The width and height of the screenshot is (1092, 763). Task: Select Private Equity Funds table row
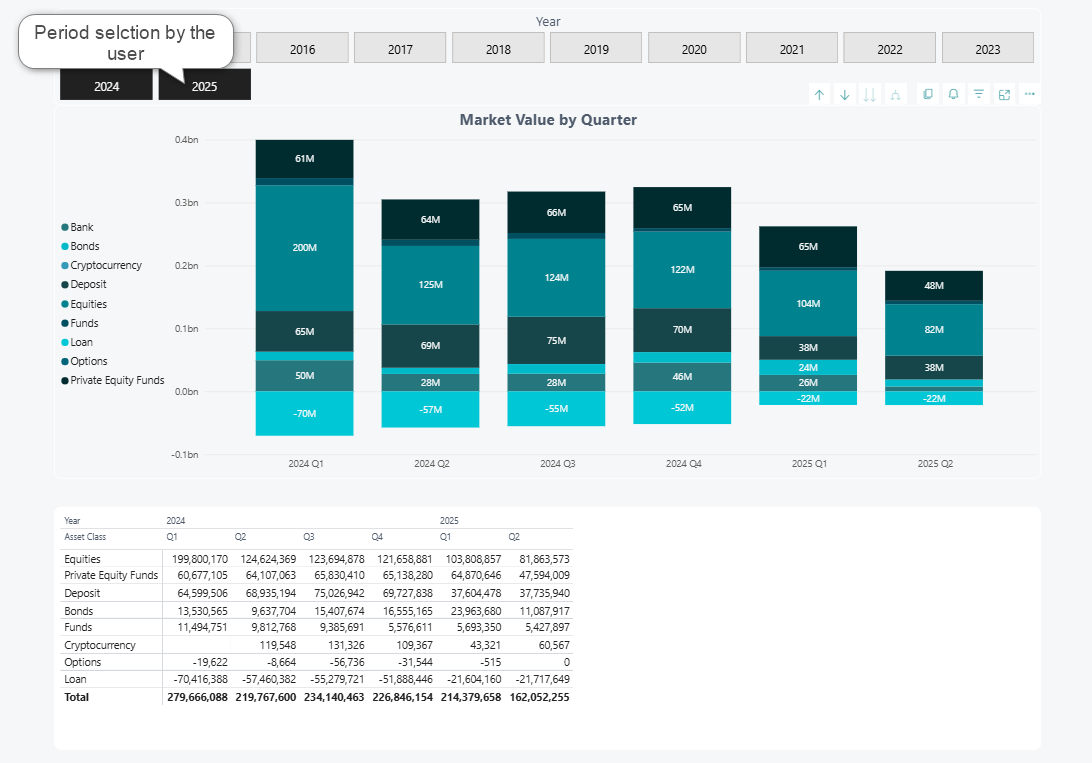click(111, 575)
